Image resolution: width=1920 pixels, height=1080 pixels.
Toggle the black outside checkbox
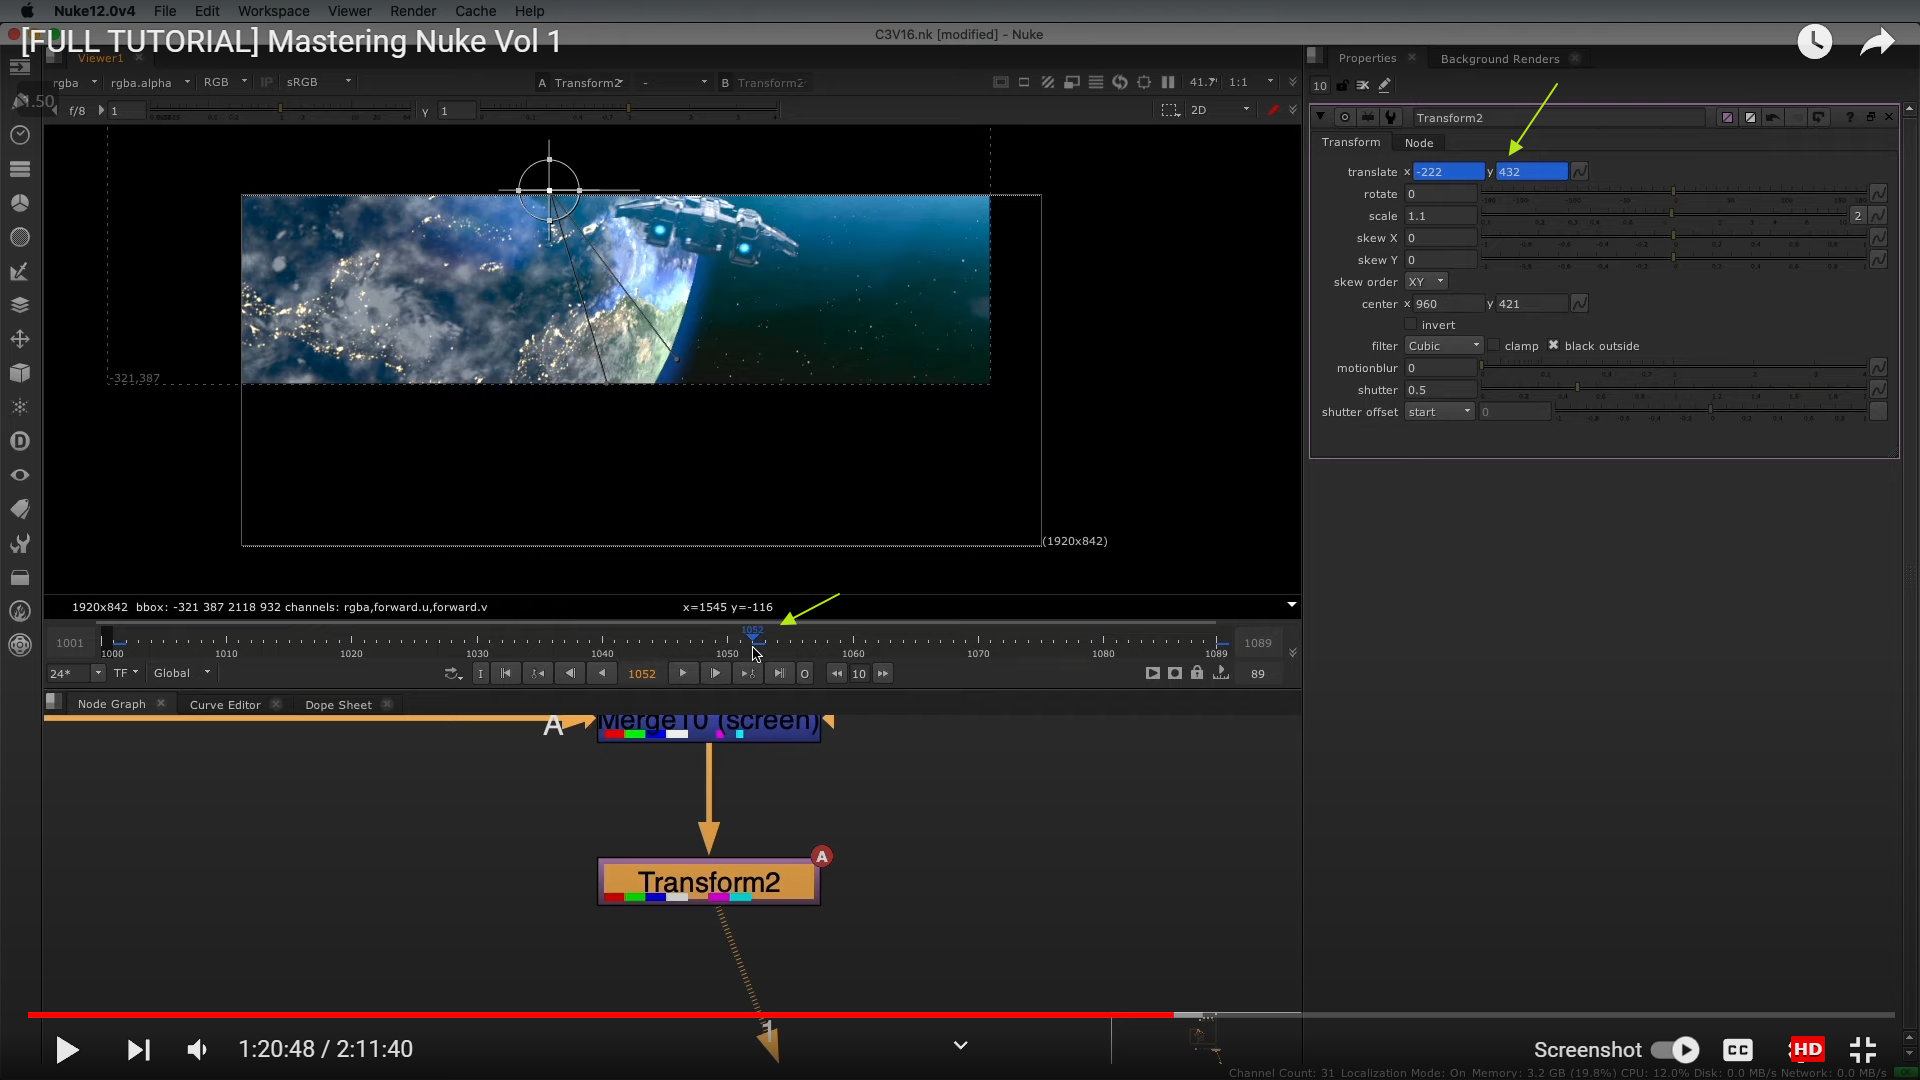1554,346
